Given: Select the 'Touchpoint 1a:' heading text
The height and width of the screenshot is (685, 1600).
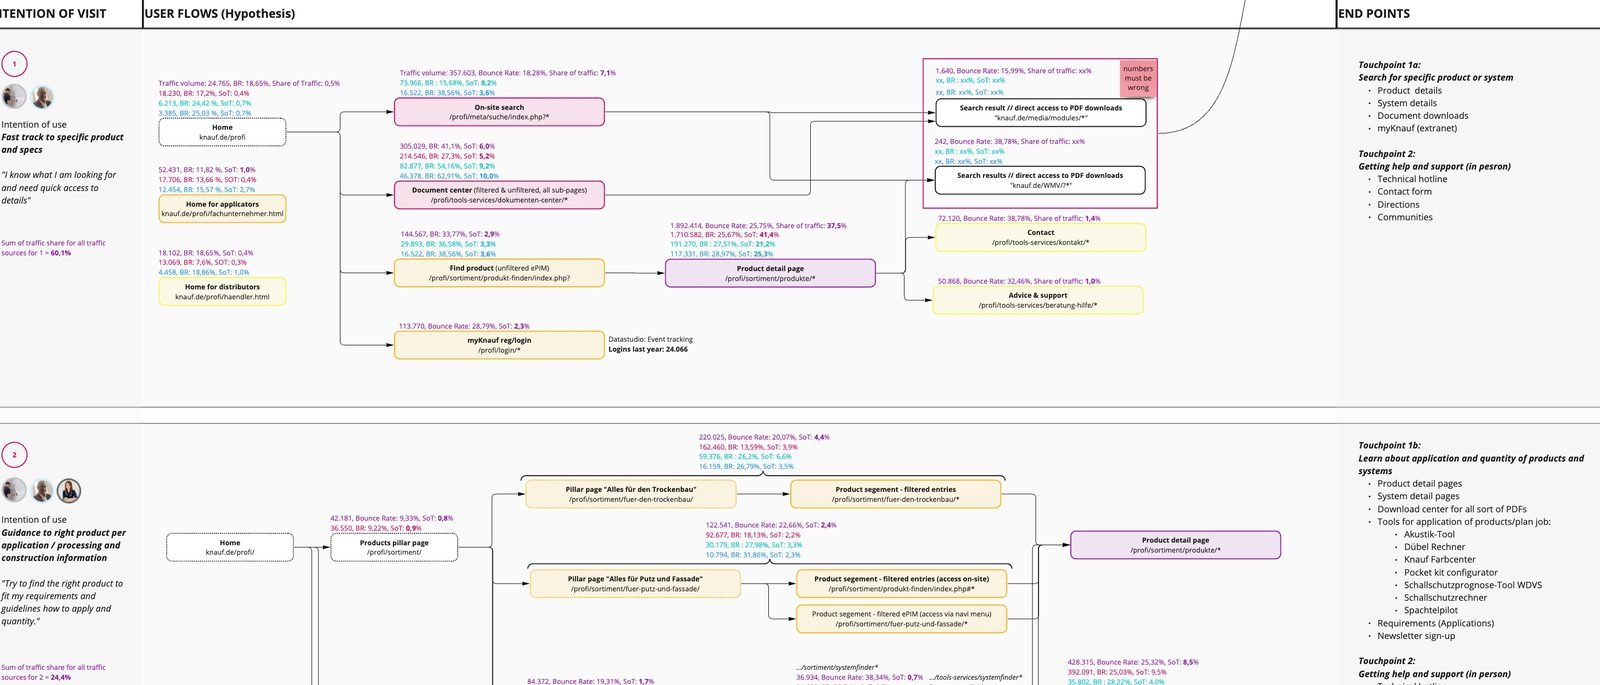Looking at the screenshot, I should (1389, 65).
